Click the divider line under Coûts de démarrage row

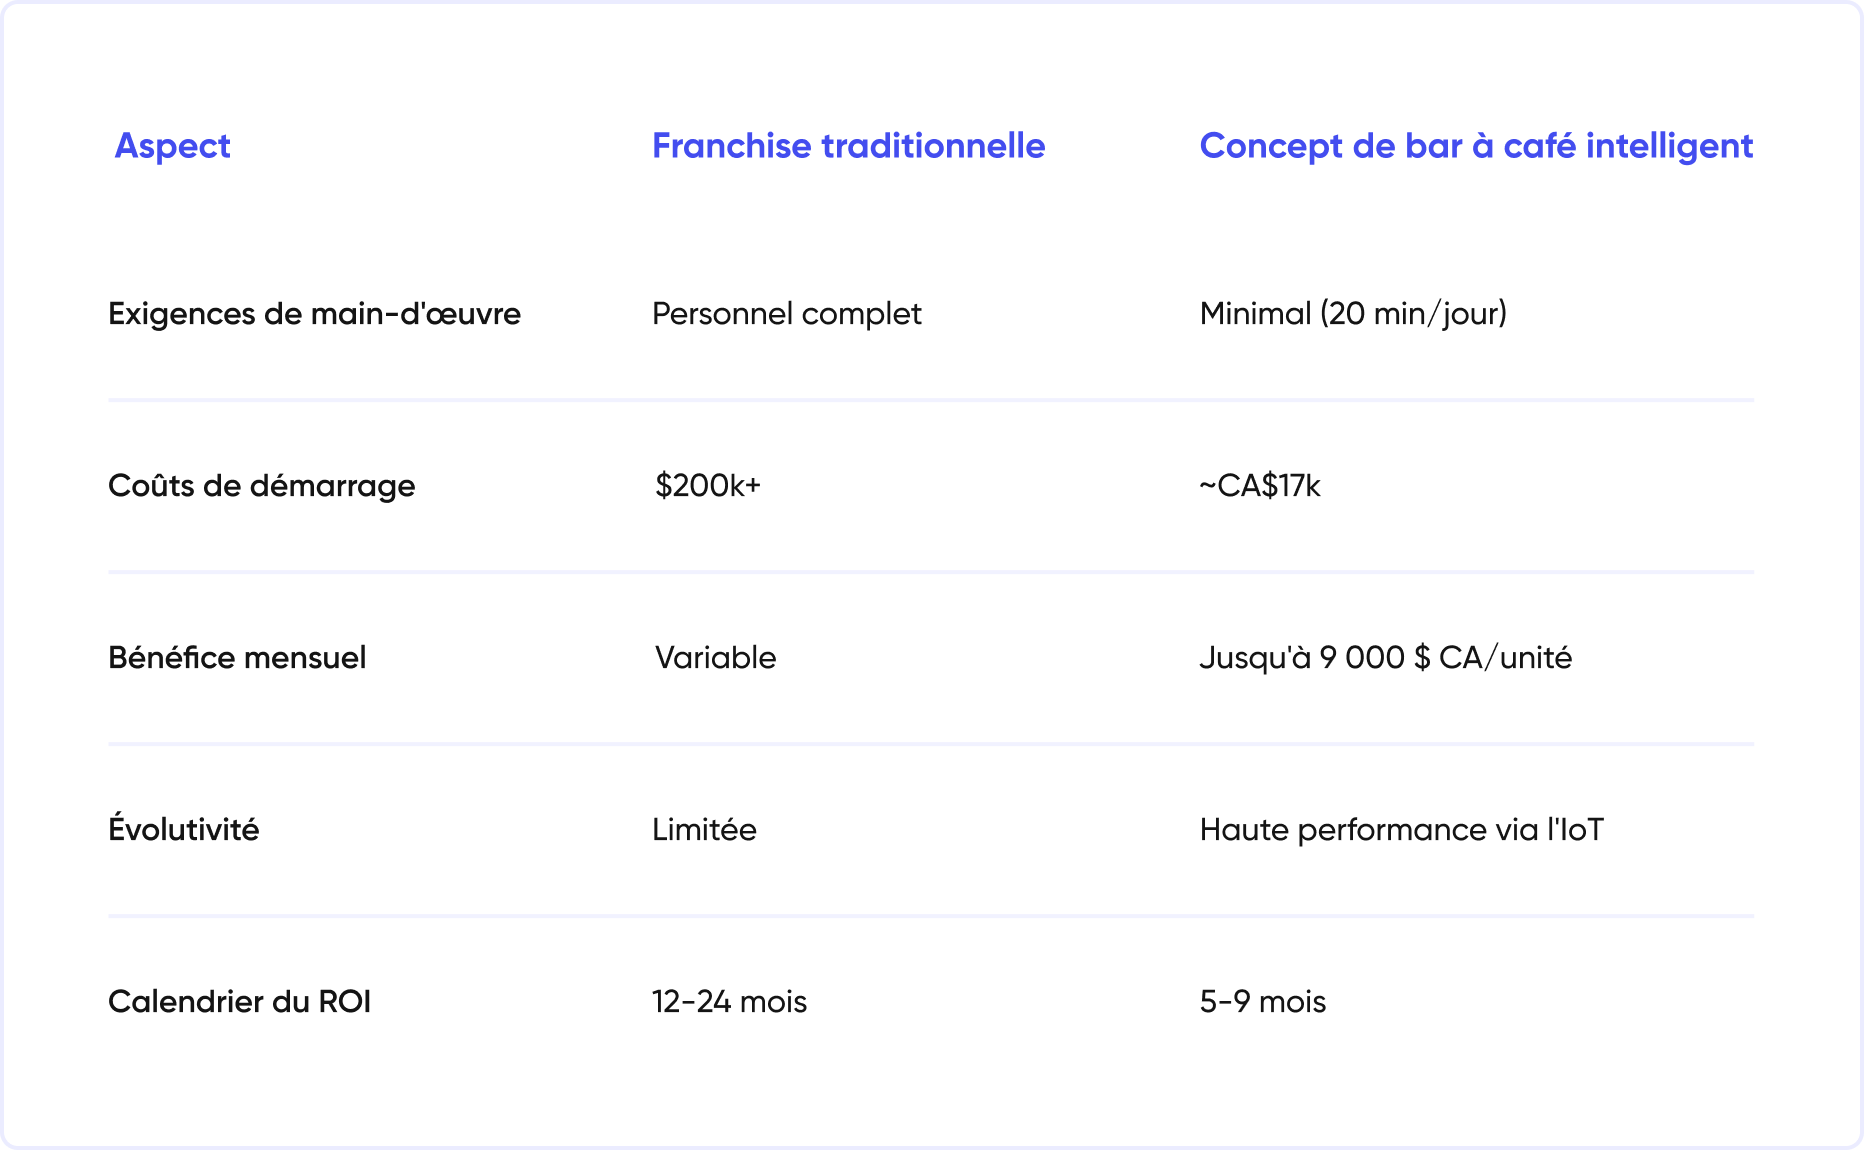tap(930, 572)
